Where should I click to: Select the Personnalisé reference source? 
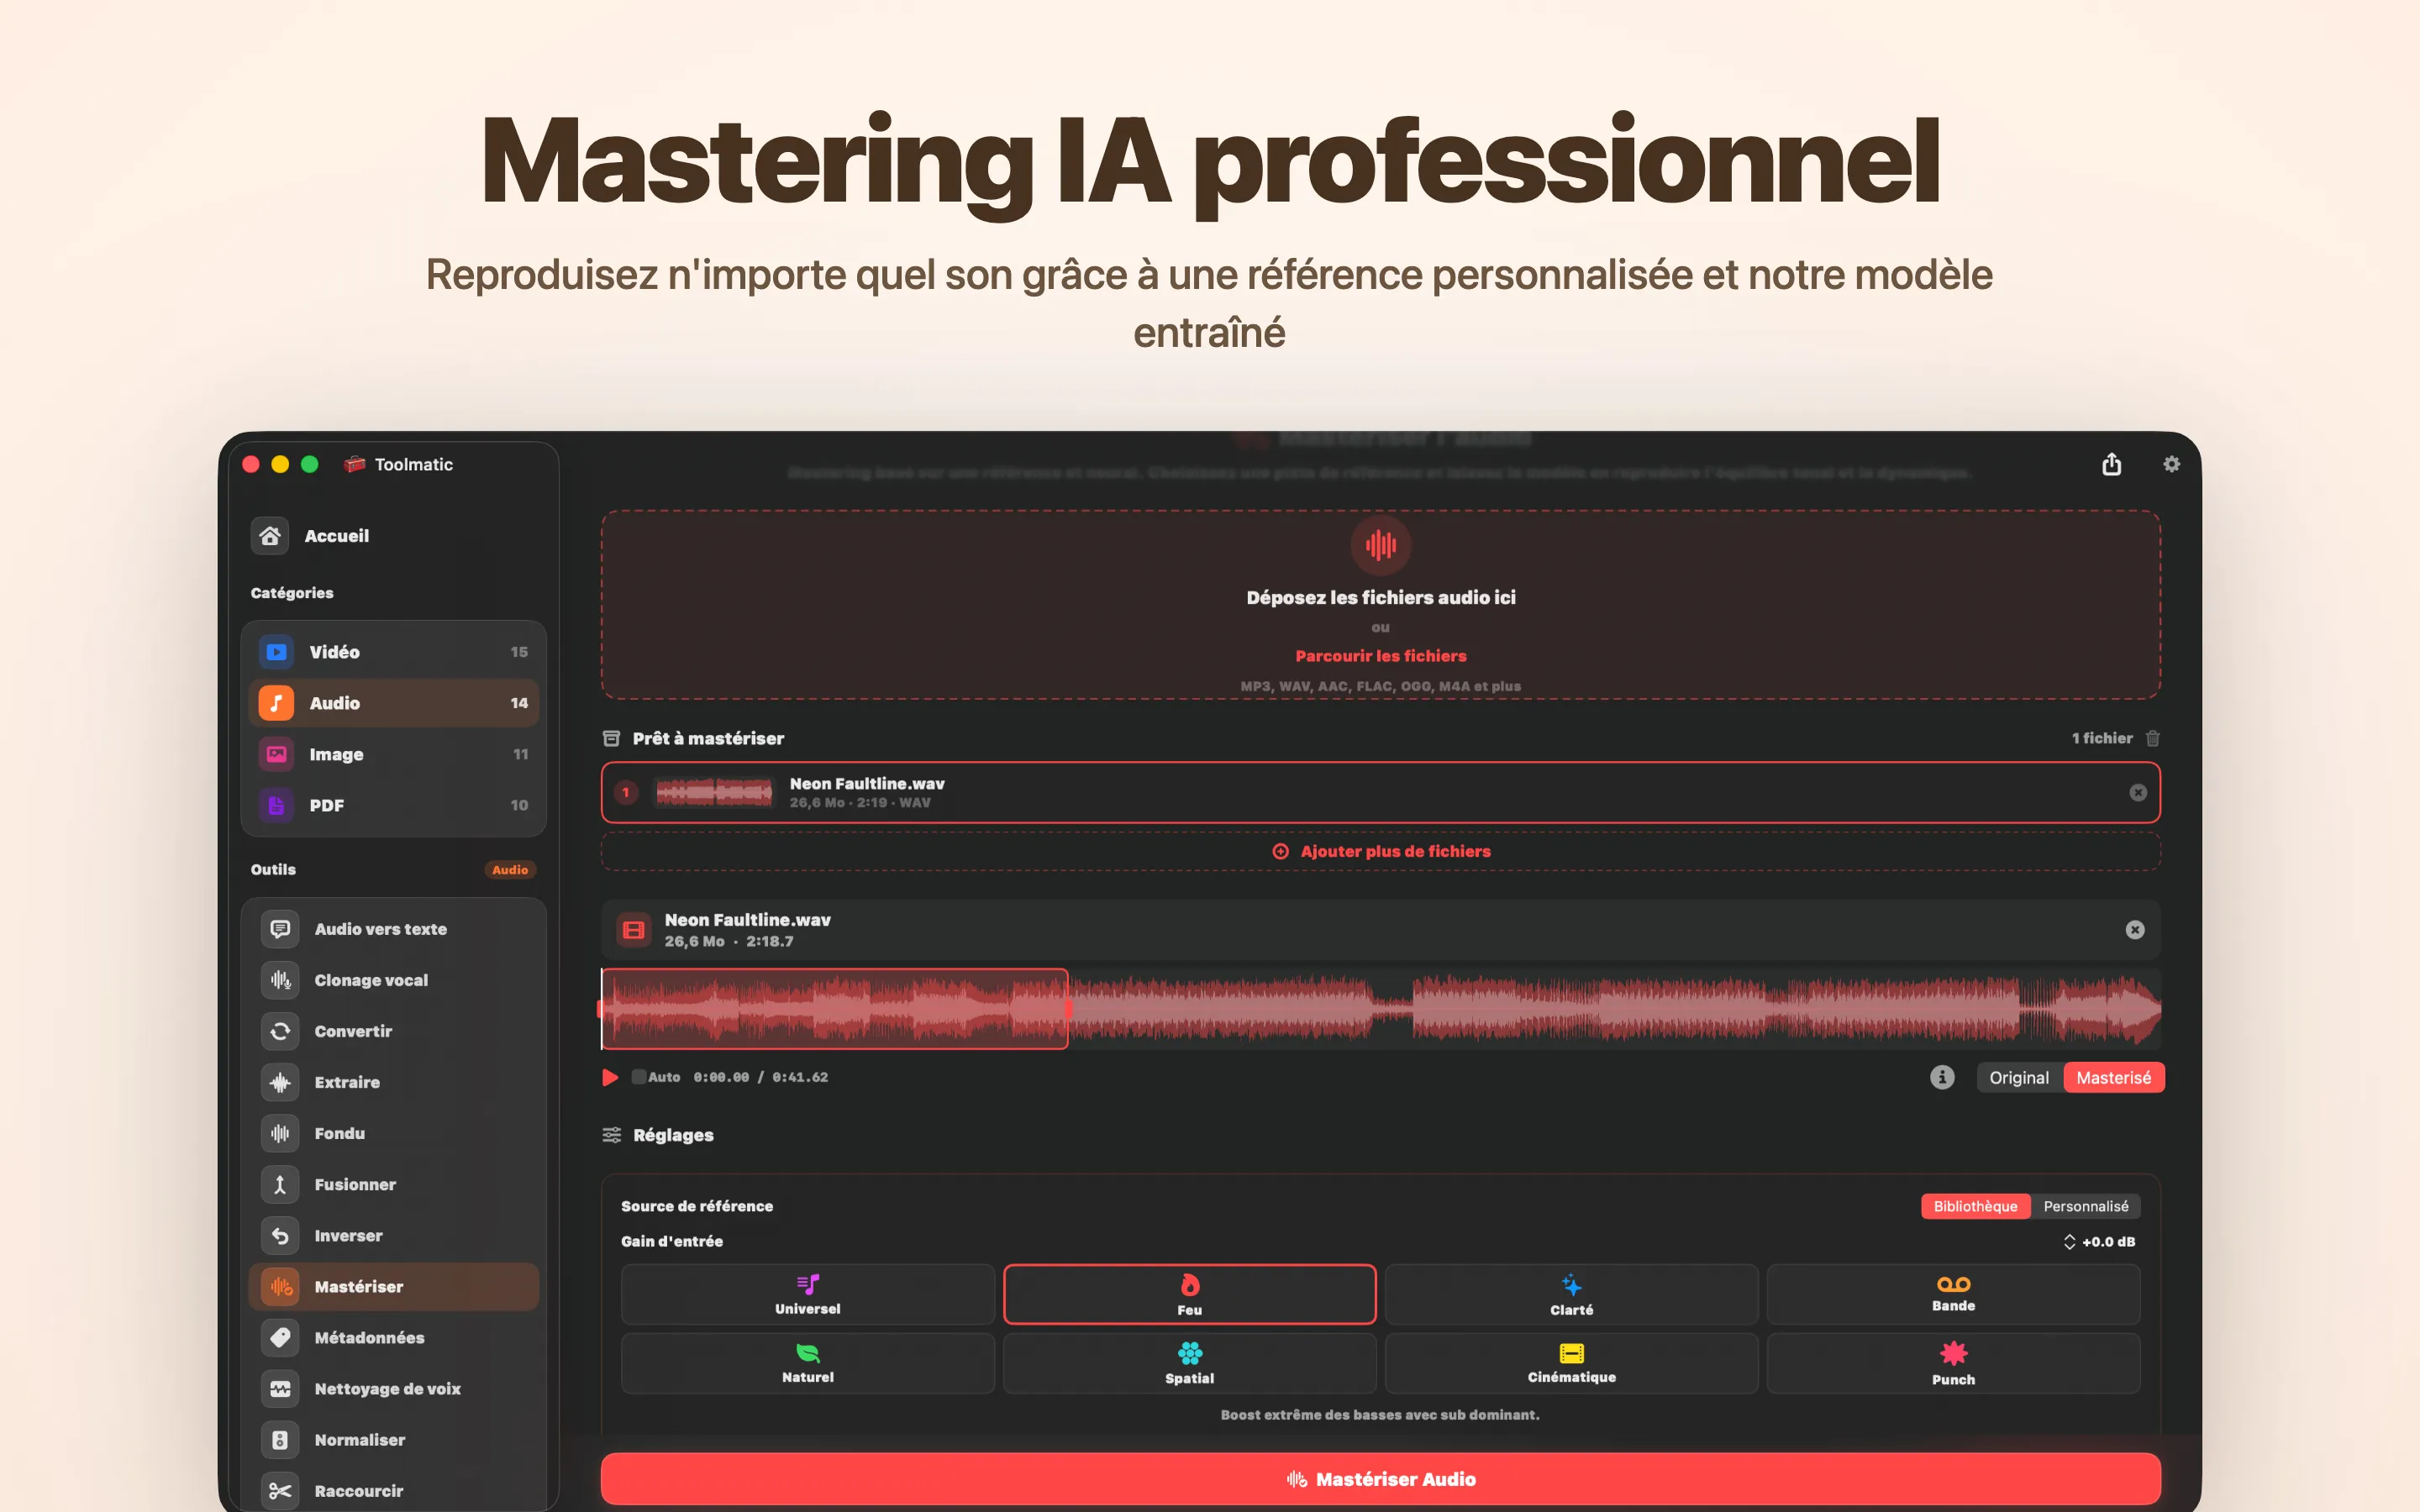(x=2086, y=1206)
